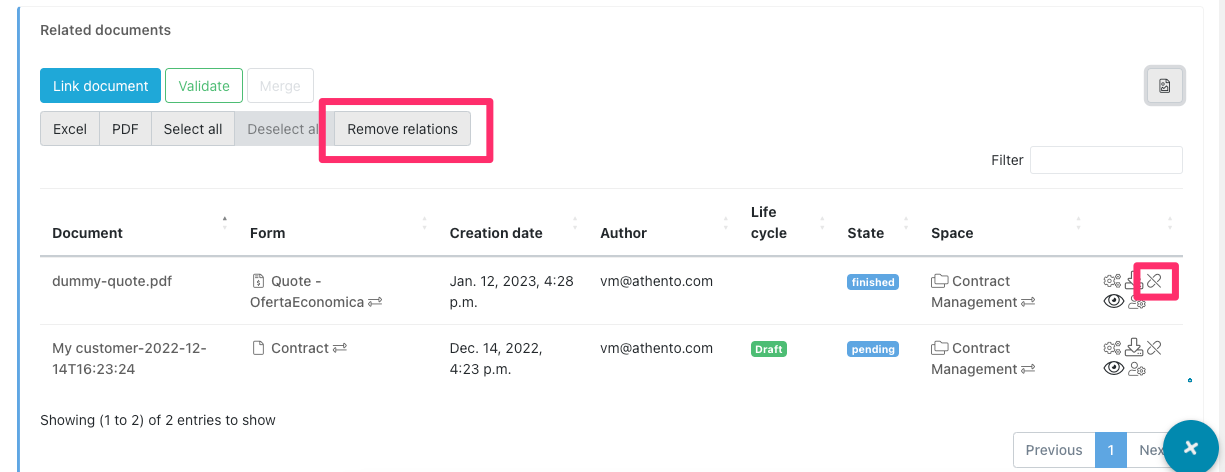This screenshot has width=1225, height=472.
Task: Sort table by Creation date column
Action: point(496,233)
